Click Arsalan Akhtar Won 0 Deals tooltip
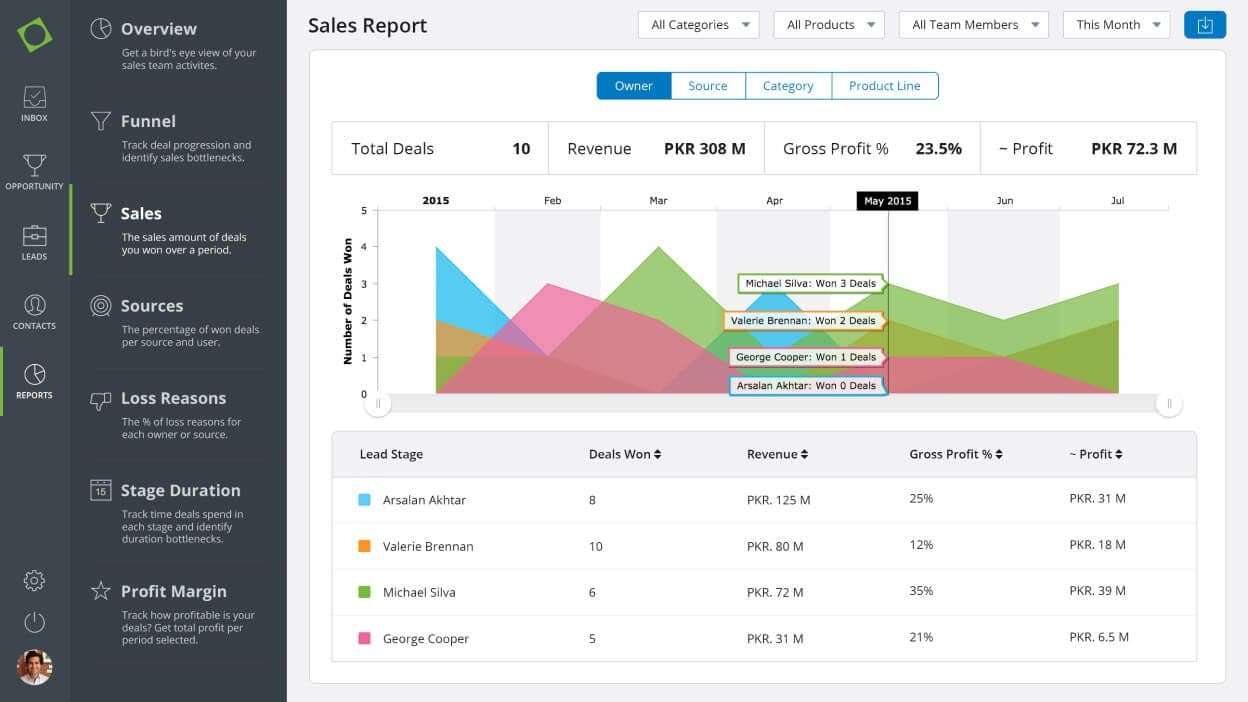 point(806,385)
